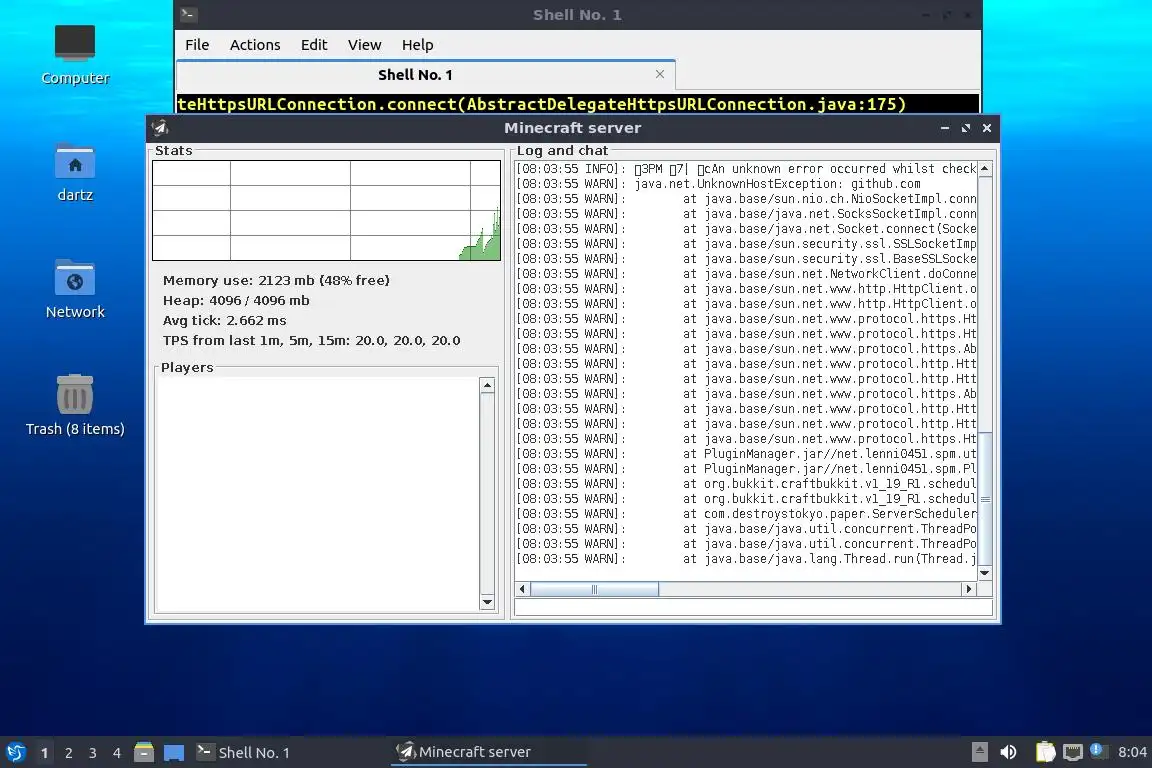1152x768 pixels.
Task: Click the log horizontal scrollbar thumb
Action: pyautogui.click(x=594, y=589)
